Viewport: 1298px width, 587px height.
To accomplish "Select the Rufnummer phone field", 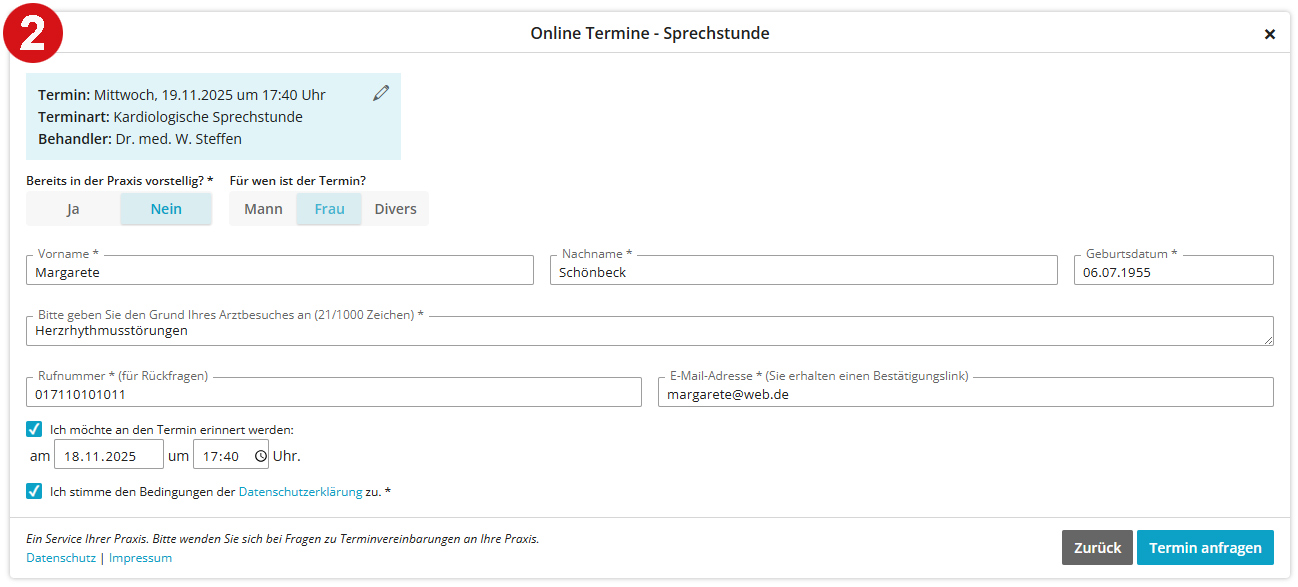I will click(334, 392).
